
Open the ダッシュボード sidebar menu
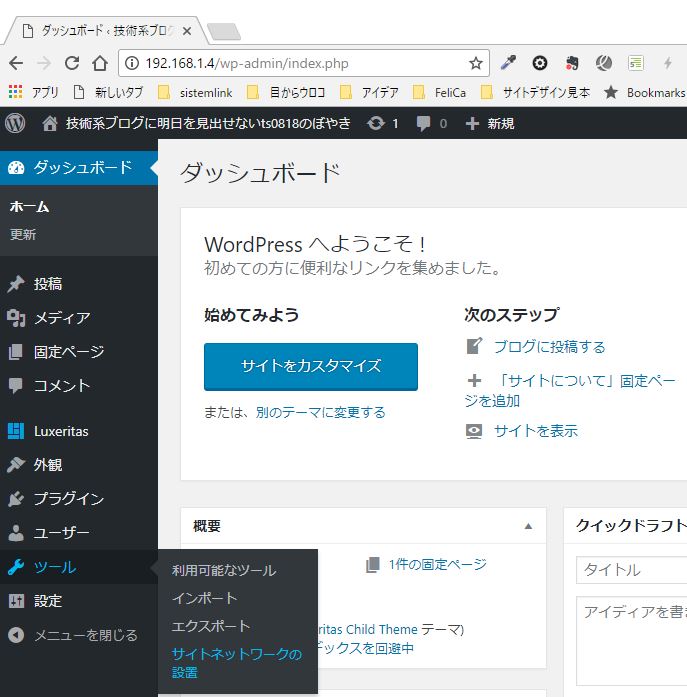tap(79, 168)
